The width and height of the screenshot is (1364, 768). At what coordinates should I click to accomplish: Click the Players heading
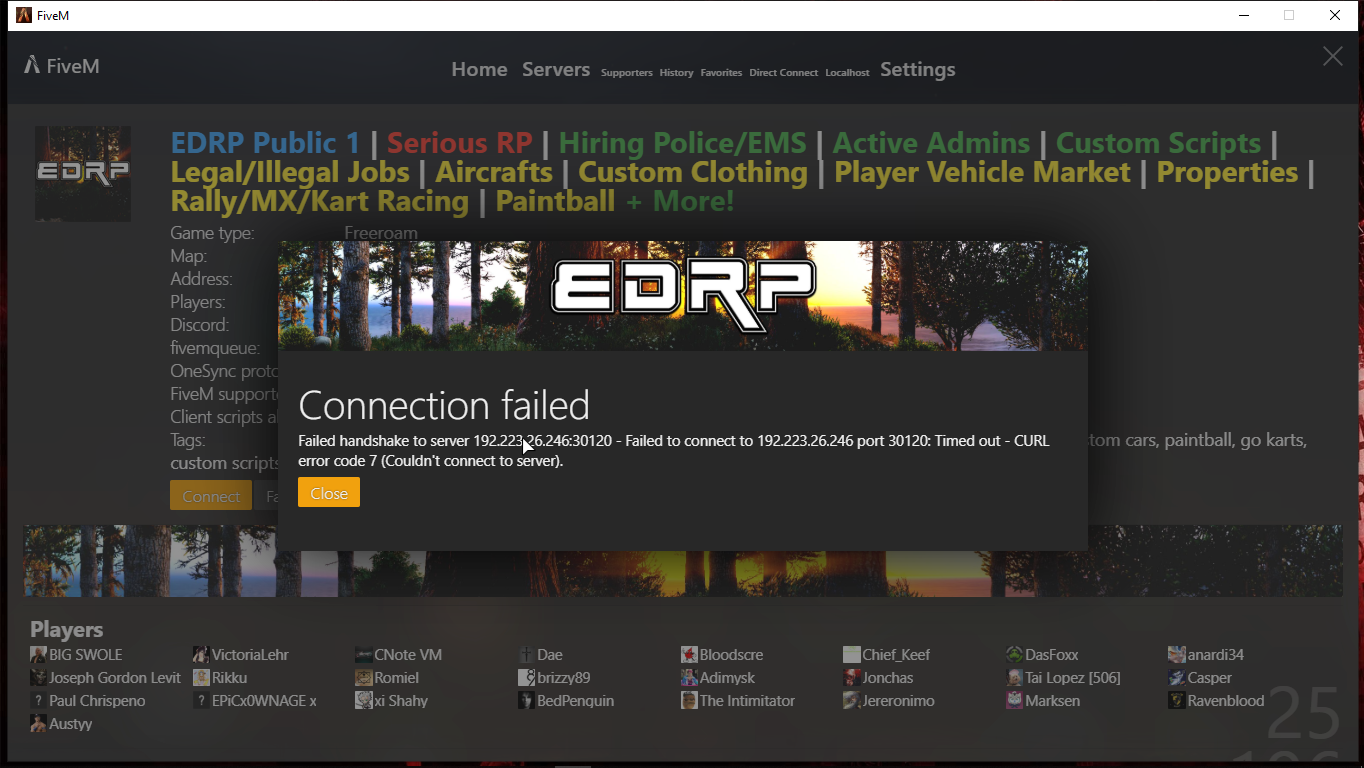tap(67, 630)
